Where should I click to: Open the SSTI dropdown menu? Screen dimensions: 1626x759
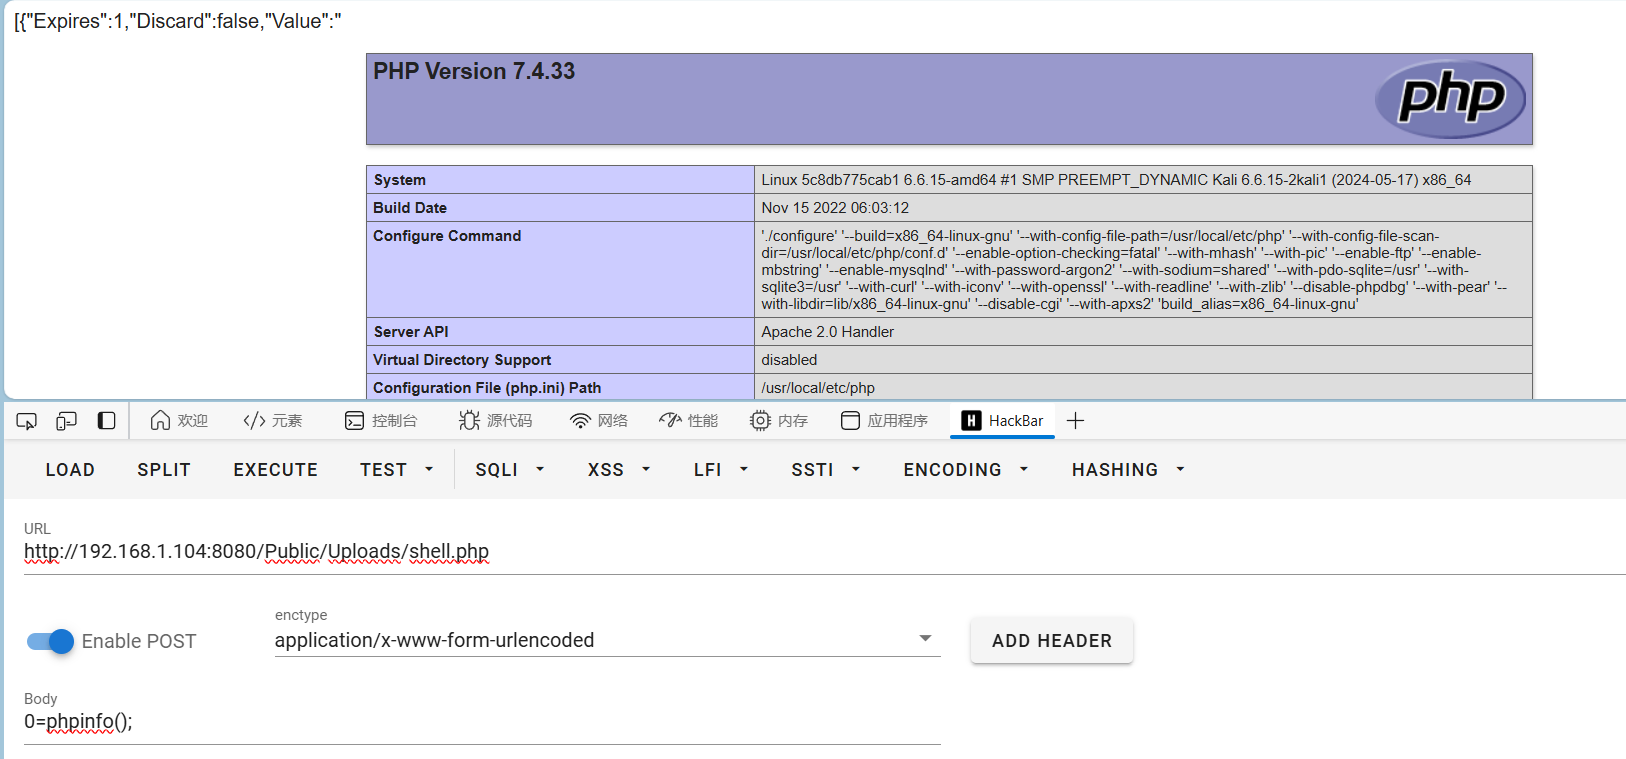[x=826, y=470]
